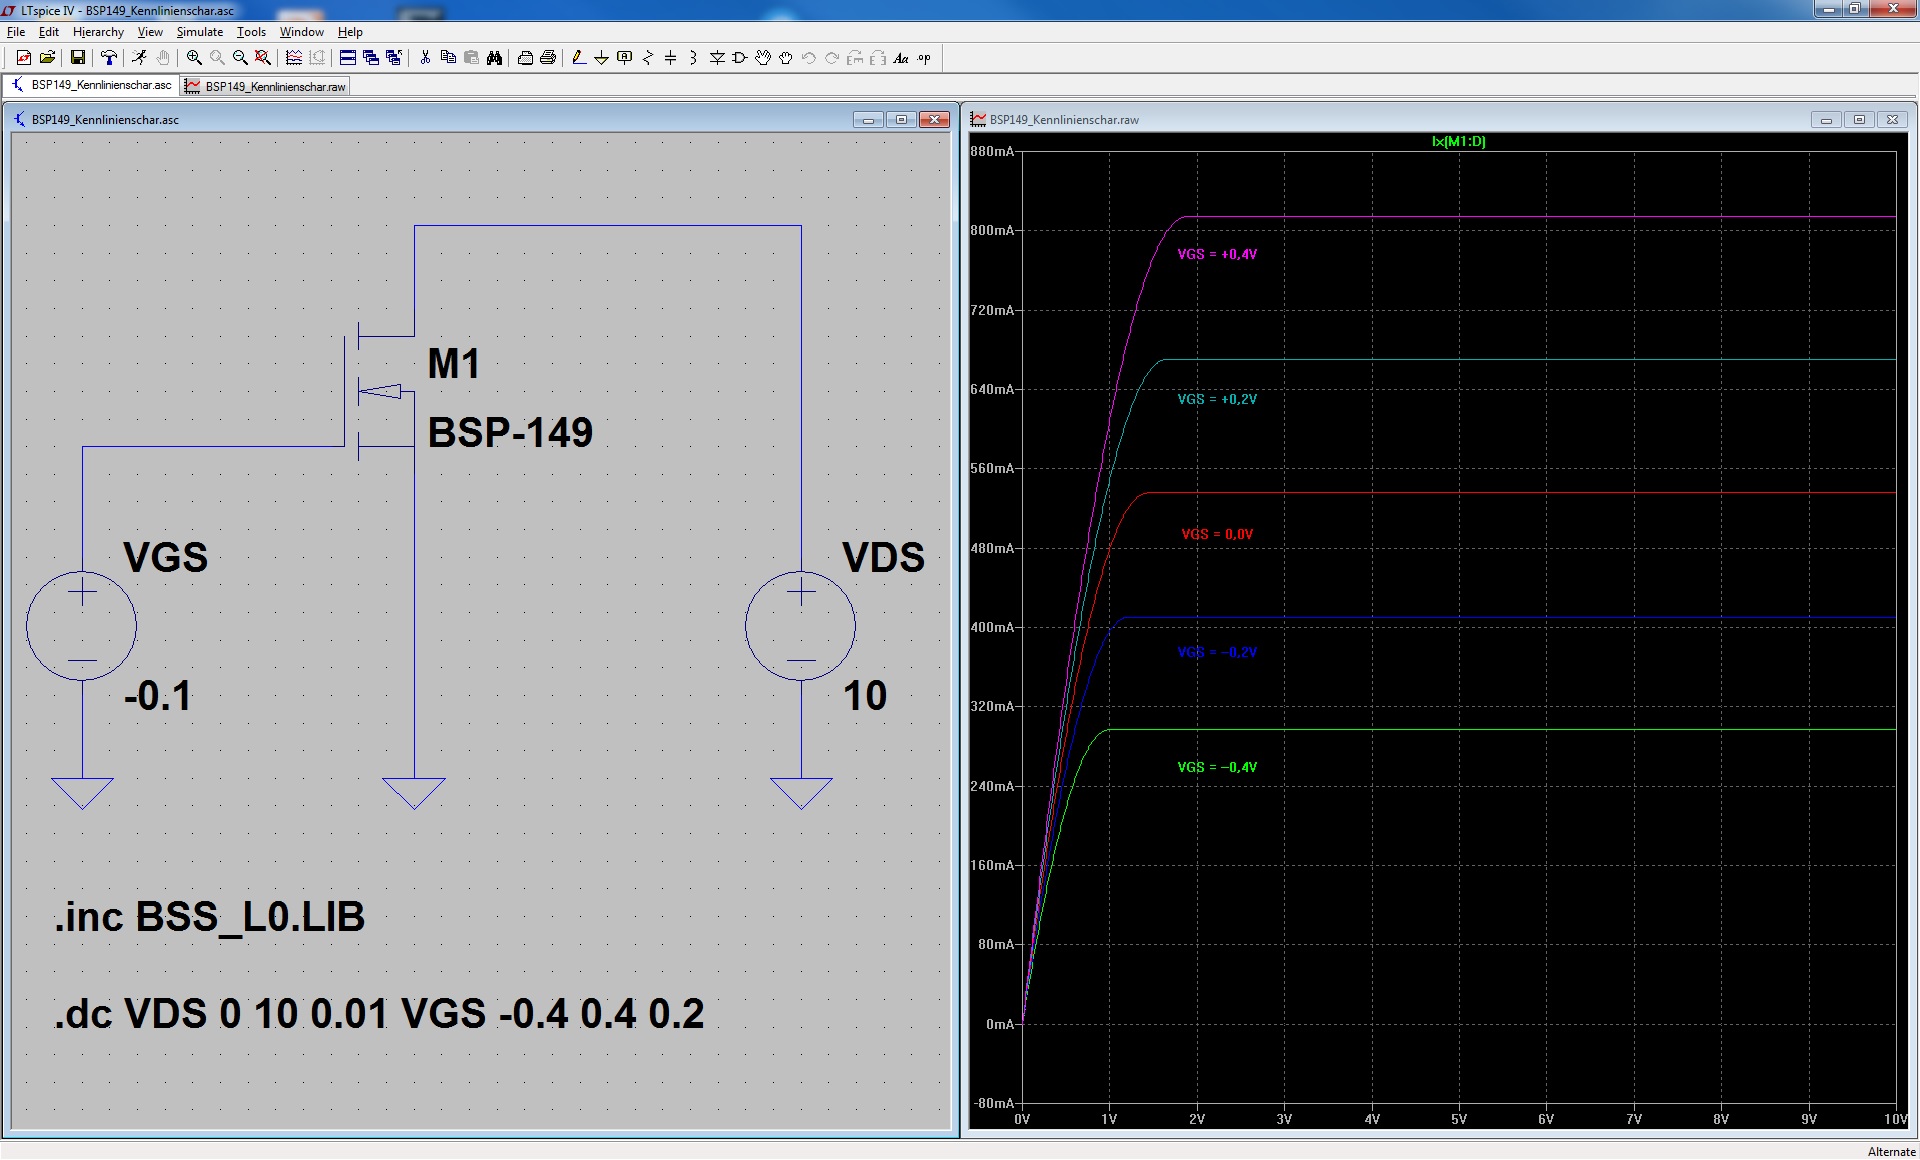Click the 'VGS = 0,0V' plot annotation
Screen dimensions: 1920x1160
pos(1217,535)
